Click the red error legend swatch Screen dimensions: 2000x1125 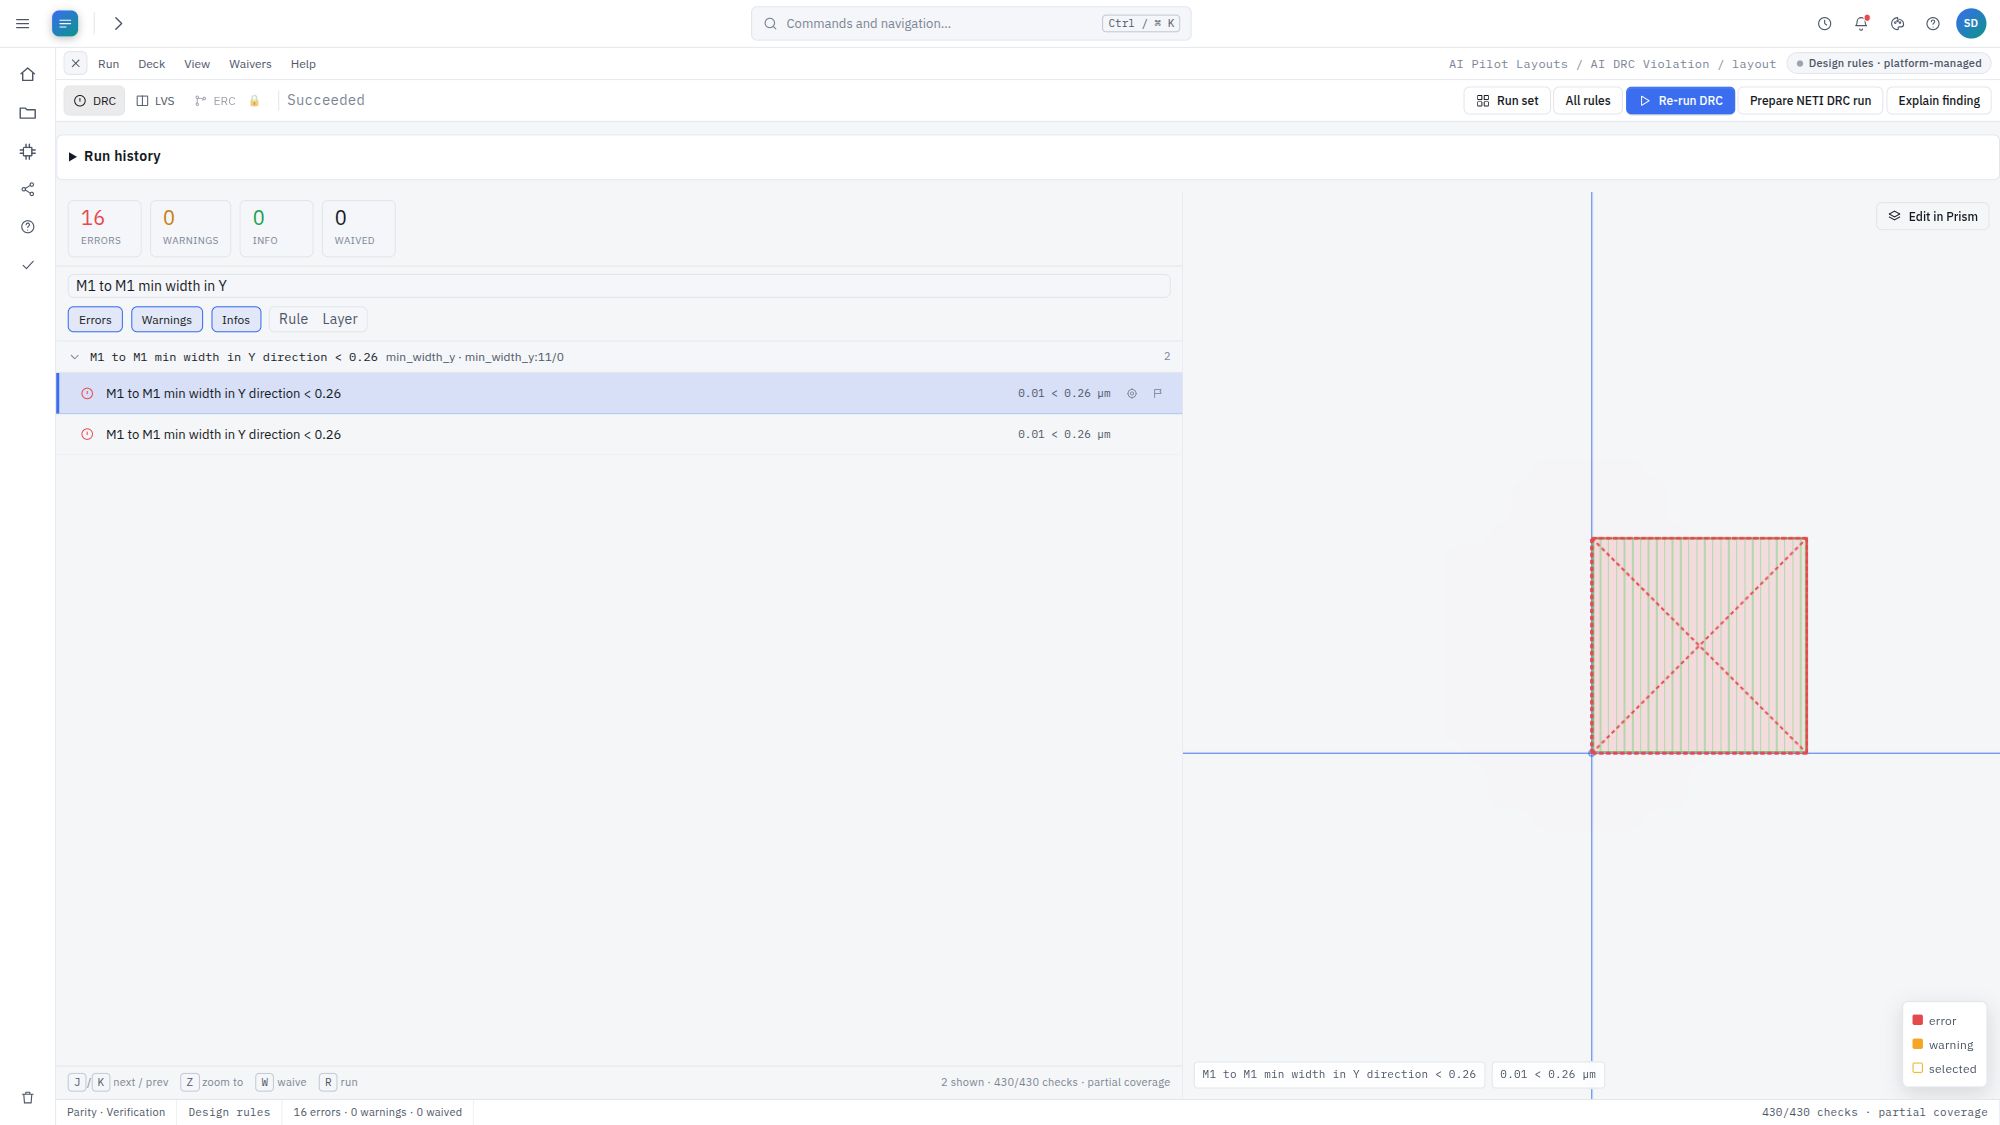point(1917,1020)
